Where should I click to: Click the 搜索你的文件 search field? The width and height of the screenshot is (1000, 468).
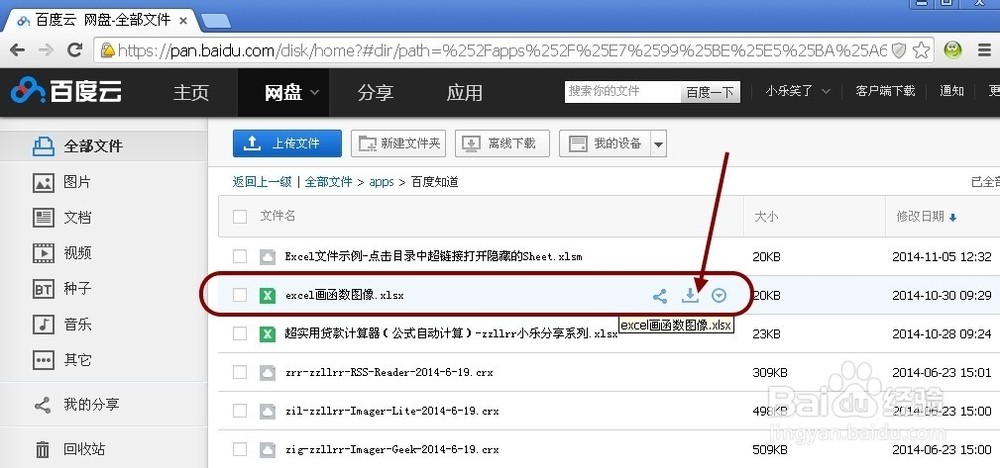(x=622, y=92)
